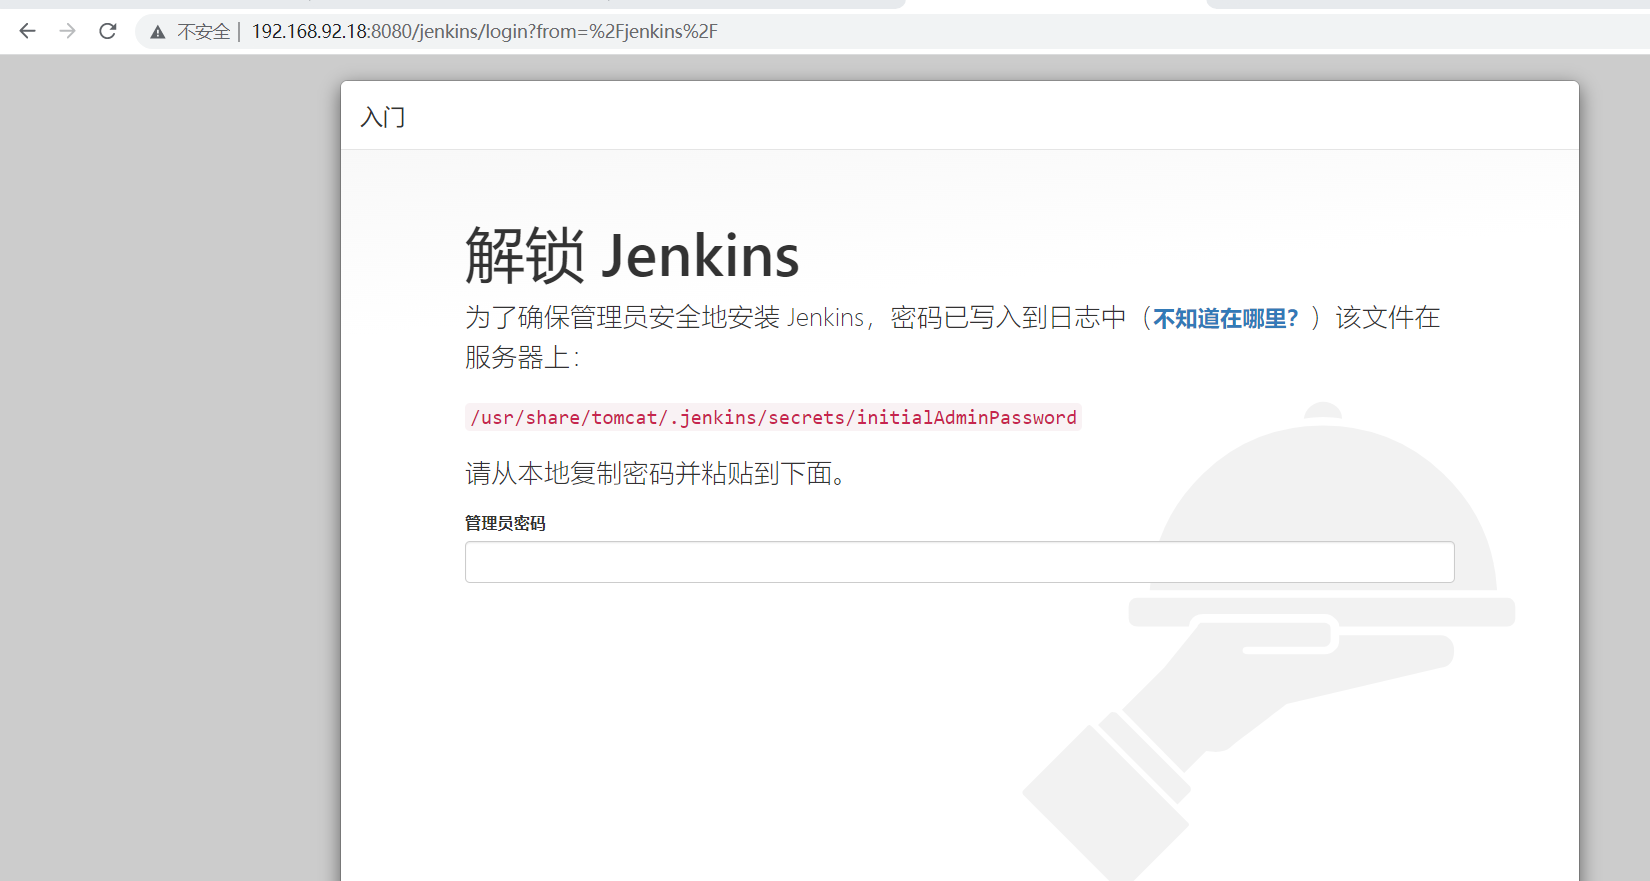The width and height of the screenshot is (1650, 881).
Task: Click the 管理员密码 field label
Action: pyautogui.click(x=505, y=523)
